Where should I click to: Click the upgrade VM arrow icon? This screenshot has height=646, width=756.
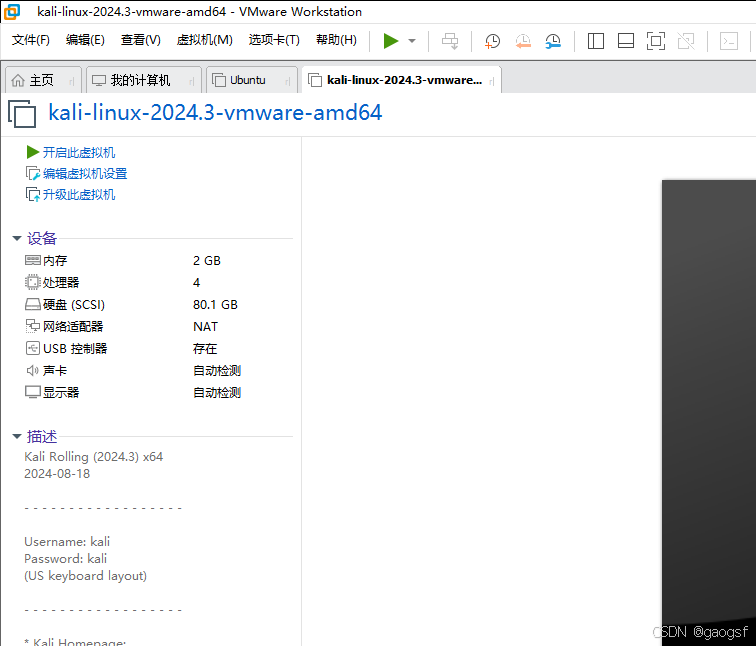coord(33,195)
